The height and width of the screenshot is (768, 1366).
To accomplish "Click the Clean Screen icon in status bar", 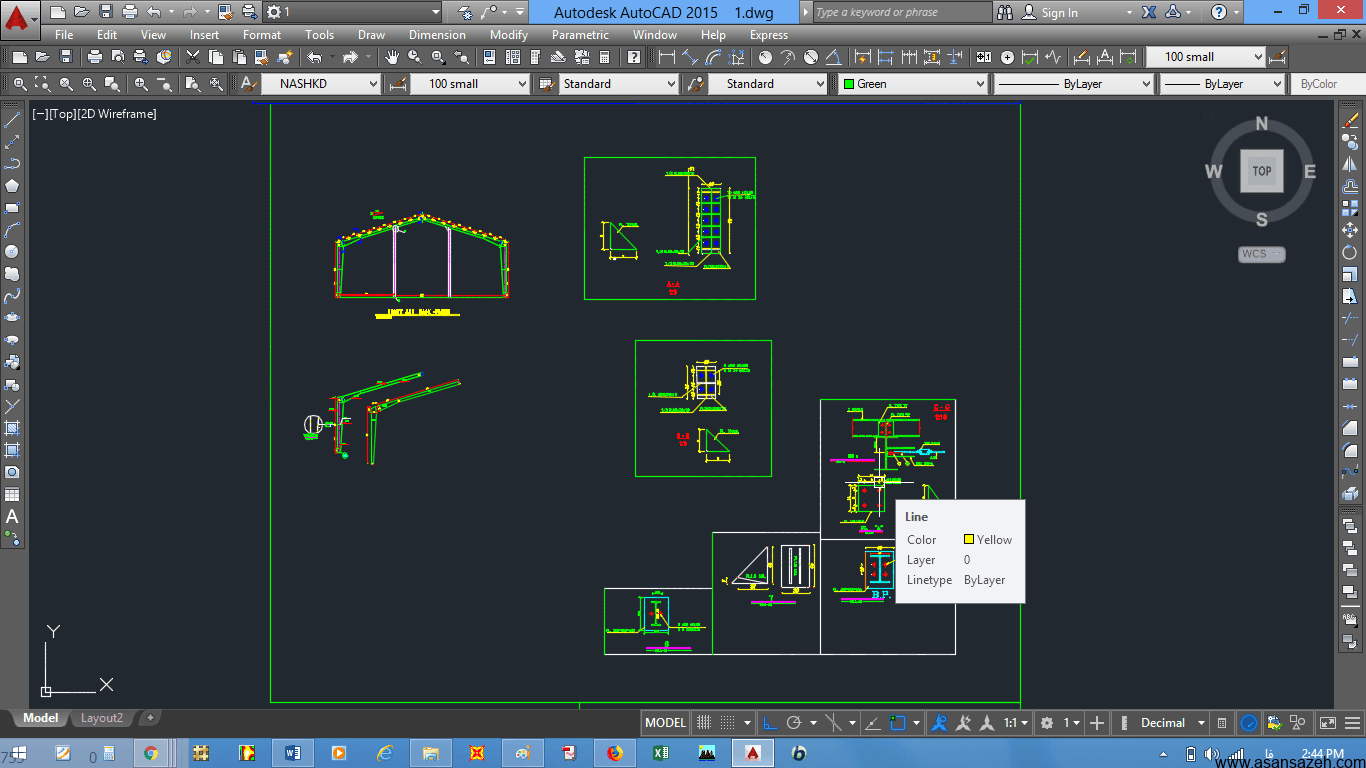I will pos(1327,723).
